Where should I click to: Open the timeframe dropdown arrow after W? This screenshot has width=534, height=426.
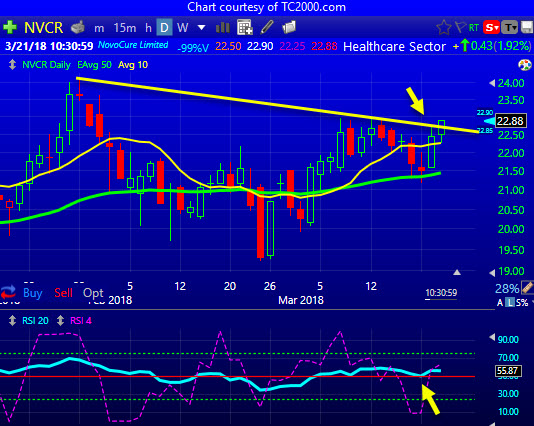[x=201, y=27]
